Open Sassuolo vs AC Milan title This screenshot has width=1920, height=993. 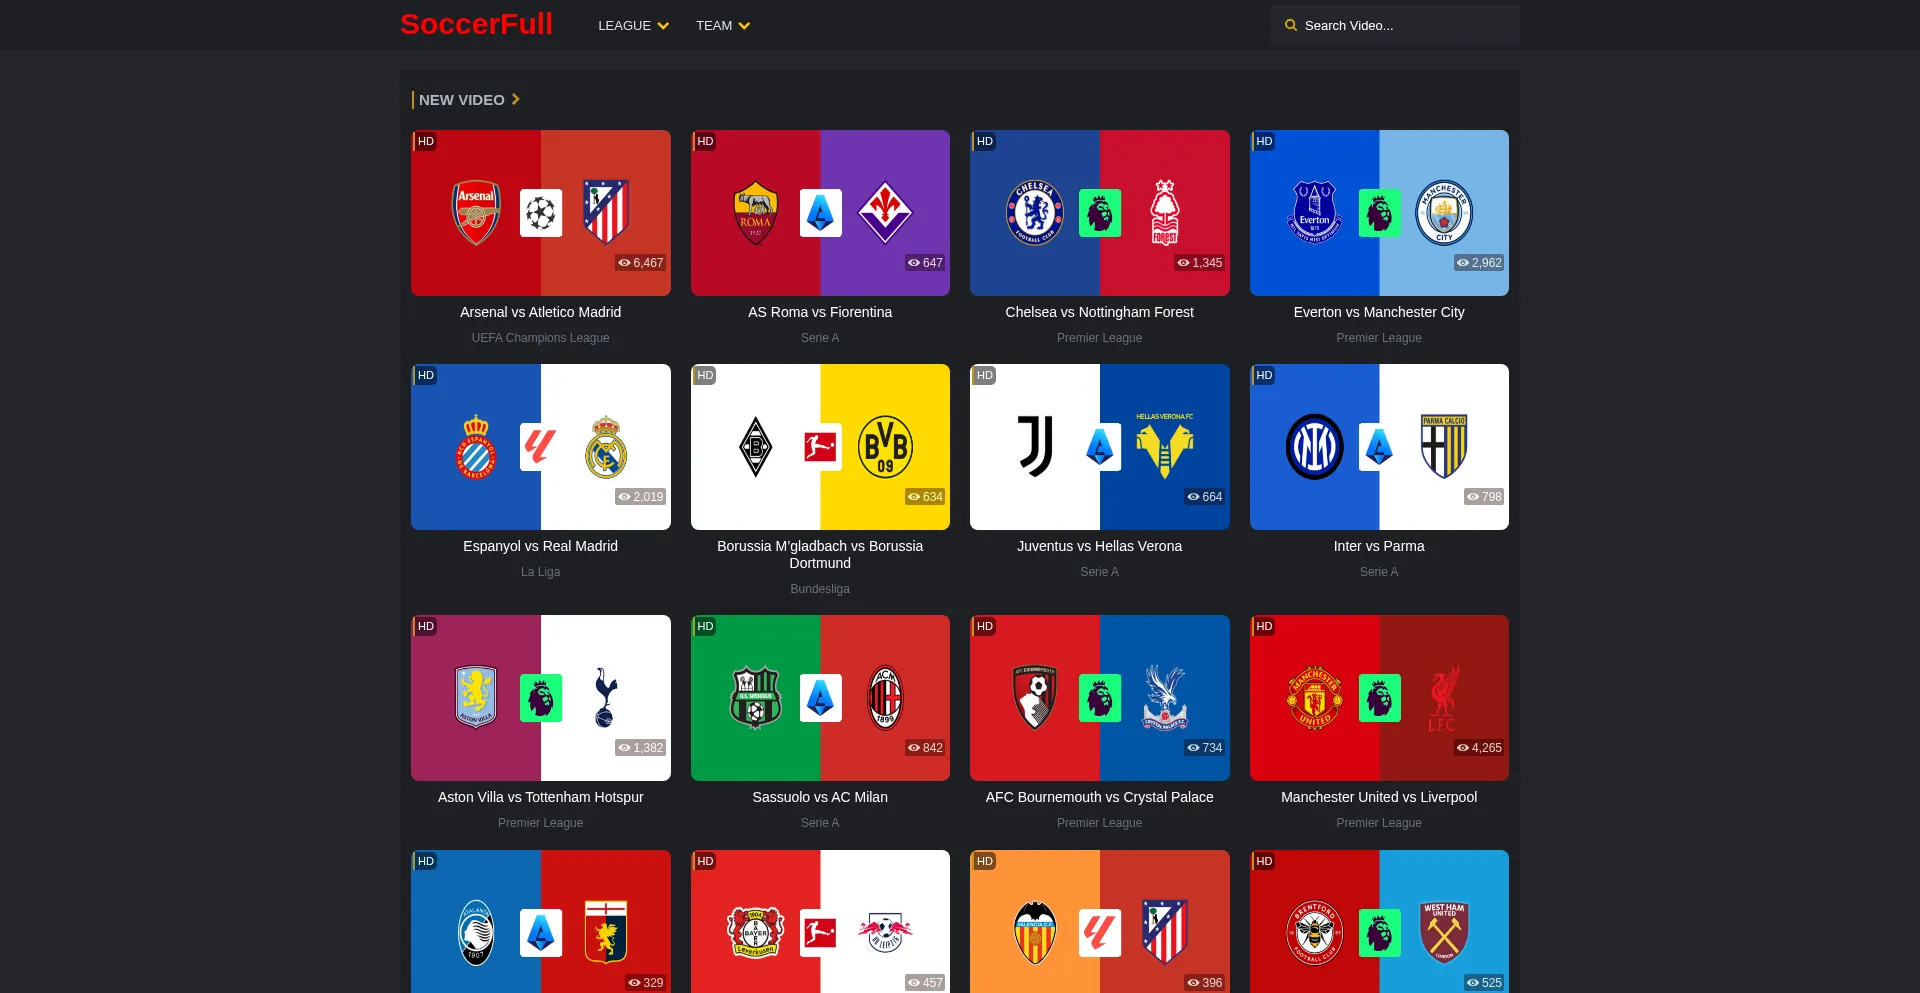[x=820, y=797]
